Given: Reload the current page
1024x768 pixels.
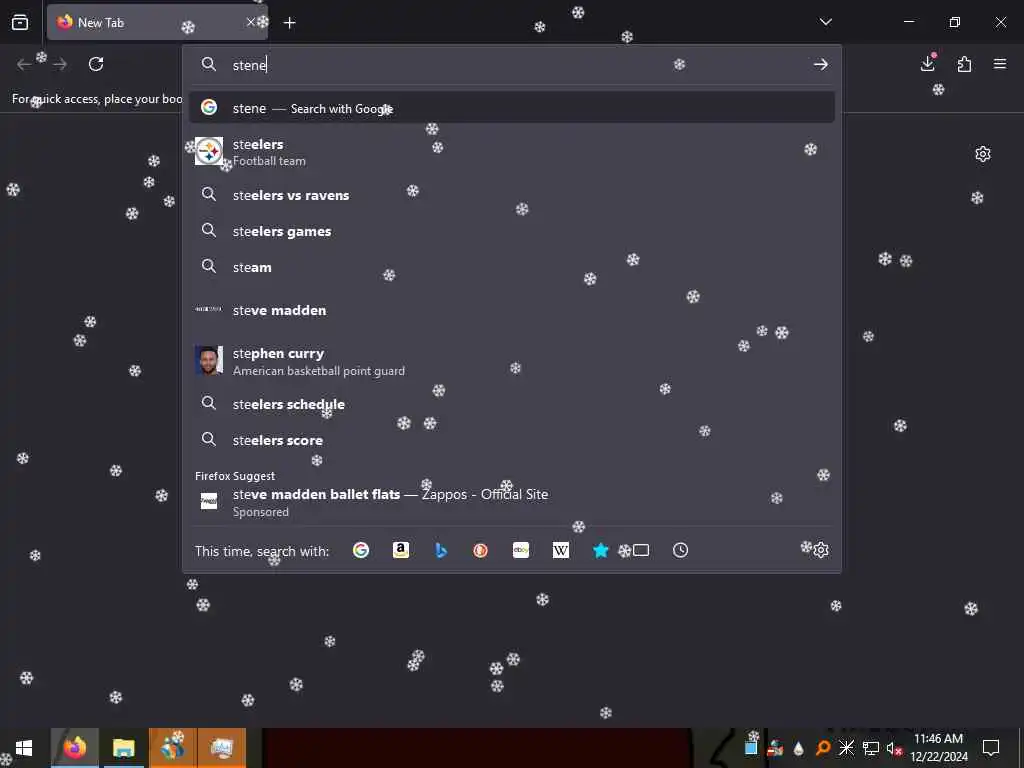Looking at the screenshot, I should click(x=96, y=64).
